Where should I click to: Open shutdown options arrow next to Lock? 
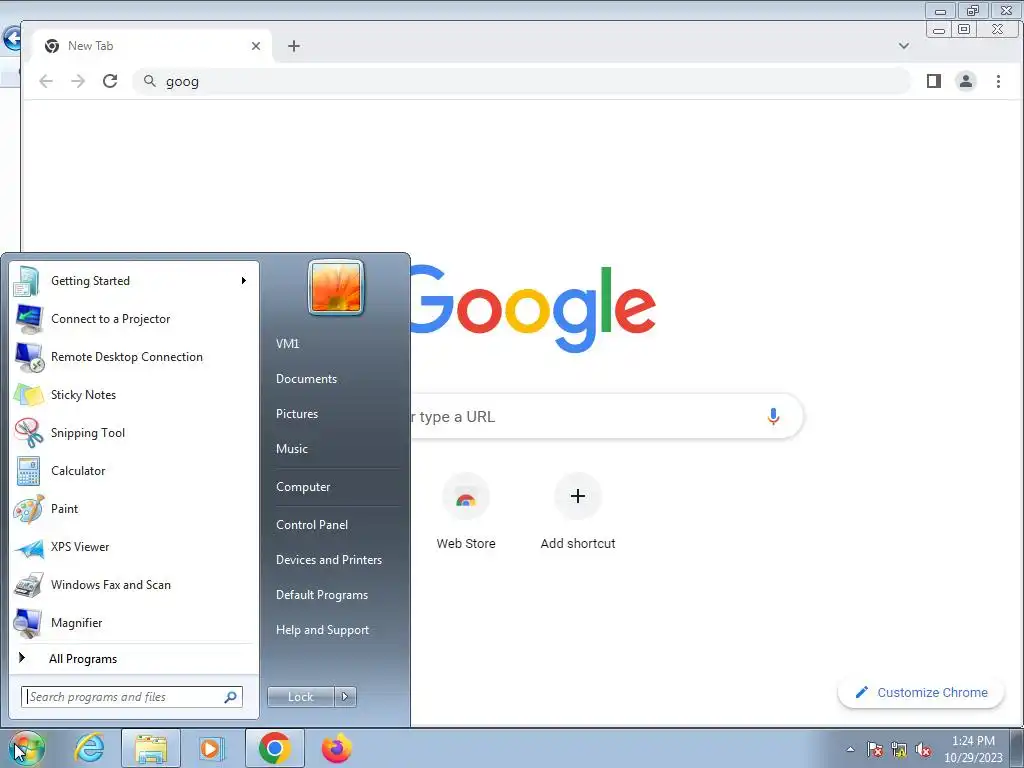coord(345,697)
